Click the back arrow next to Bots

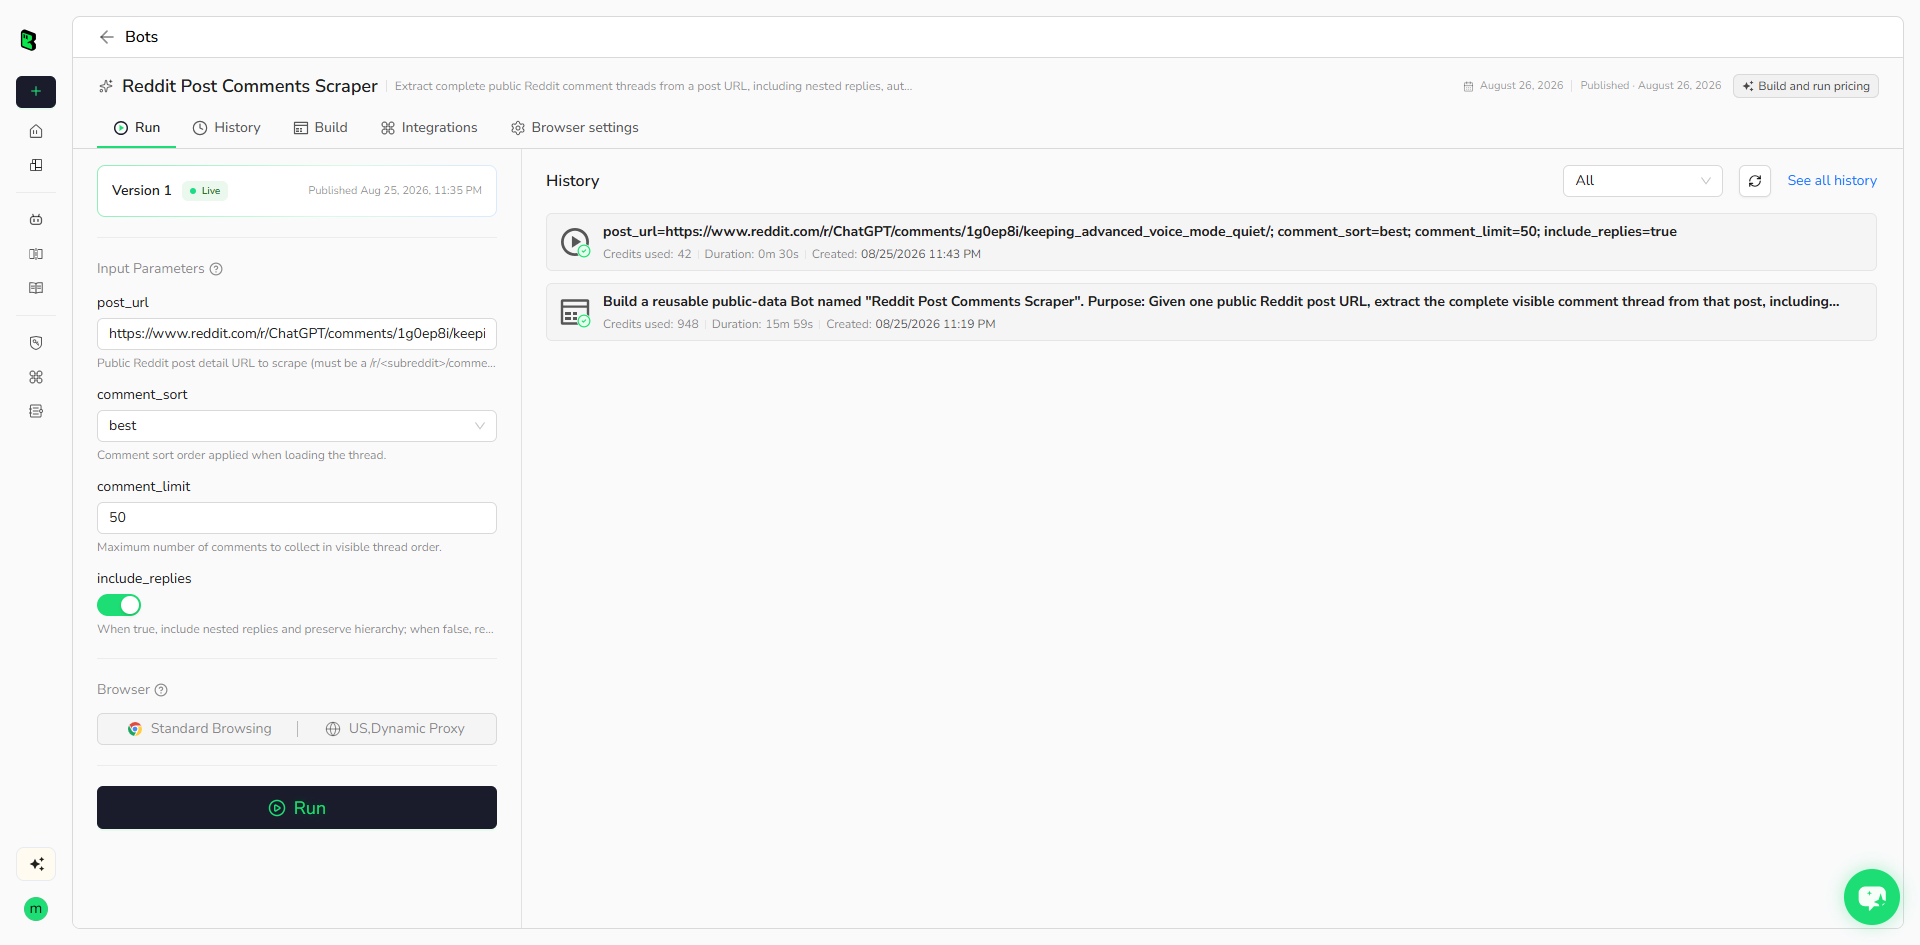106,37
